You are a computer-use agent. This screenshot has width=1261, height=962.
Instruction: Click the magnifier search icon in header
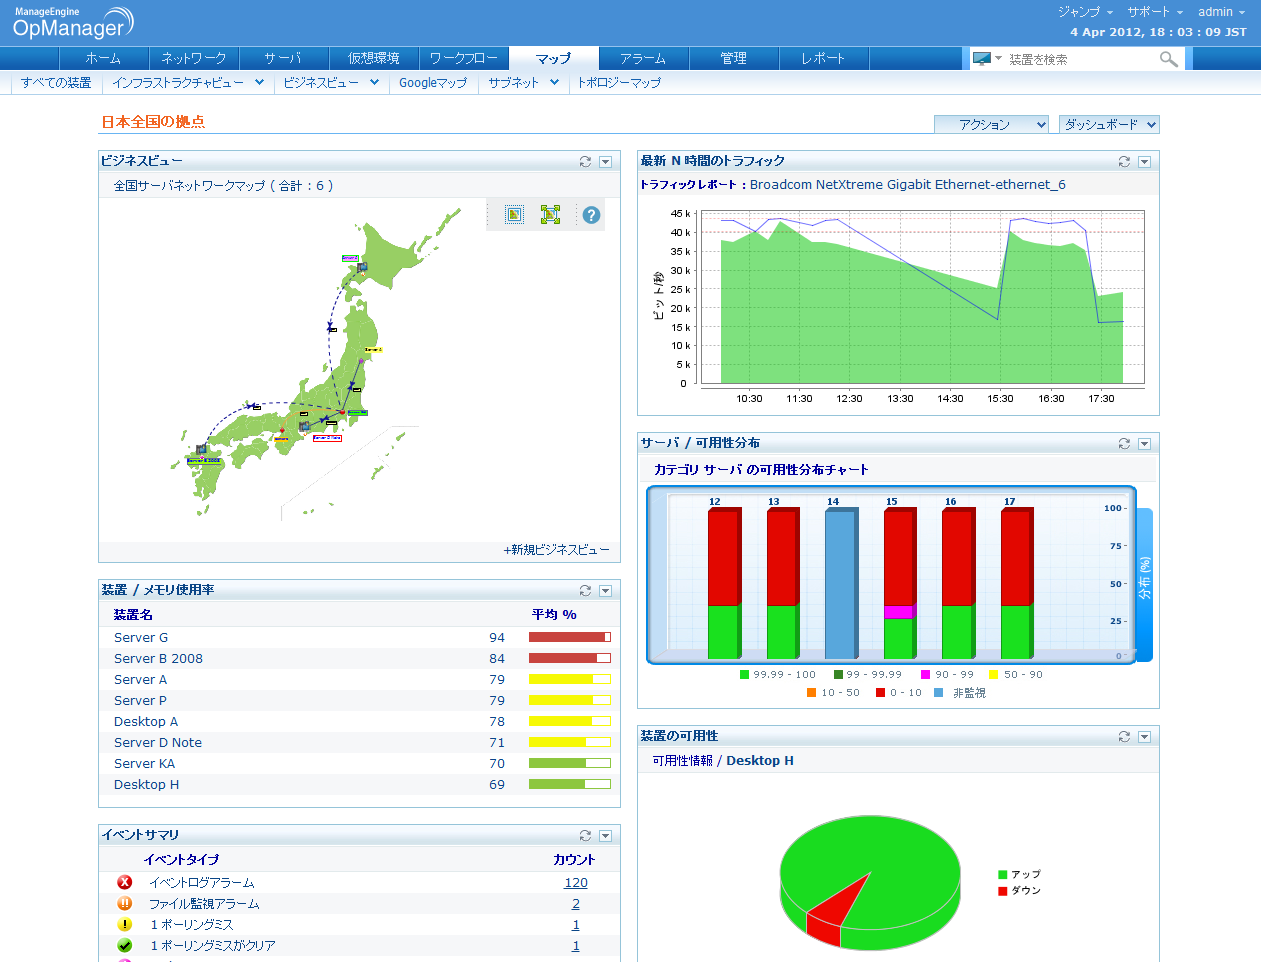tap(1168, 60)
